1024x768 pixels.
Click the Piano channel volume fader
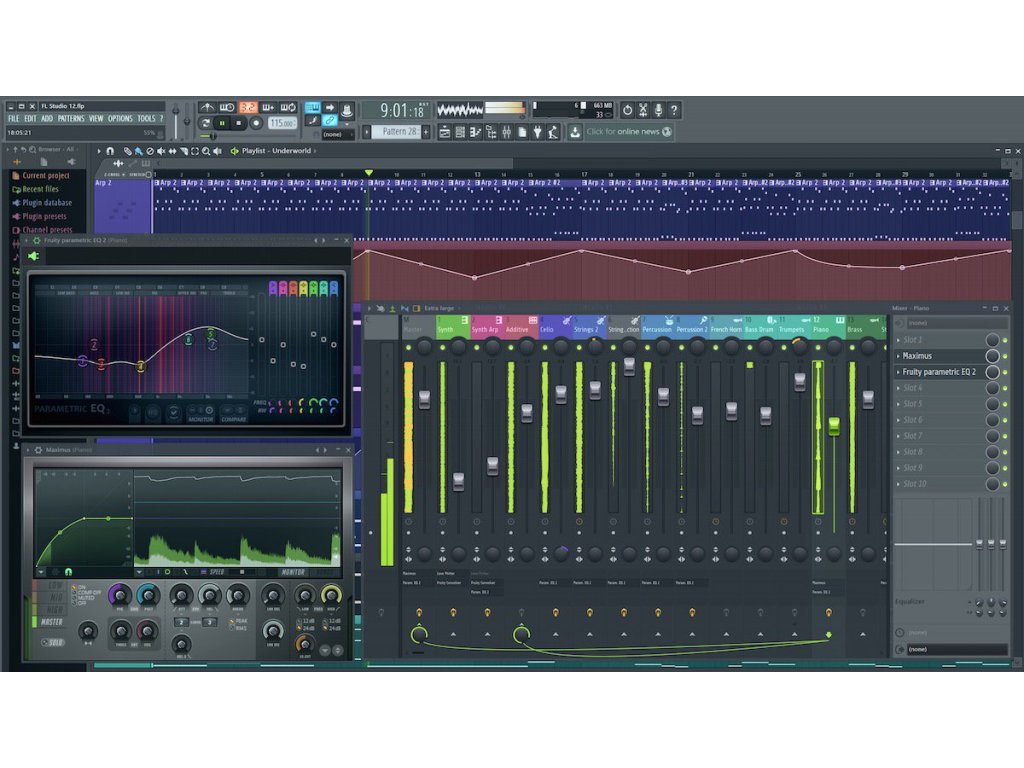[x=834, y=426]
